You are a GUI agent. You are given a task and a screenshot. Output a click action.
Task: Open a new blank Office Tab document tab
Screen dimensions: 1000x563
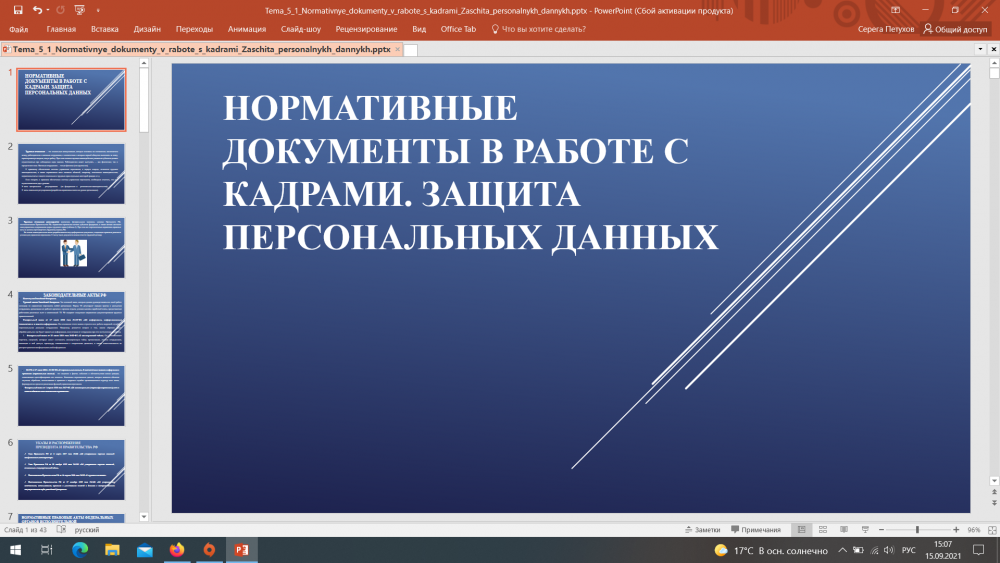(411, 50)
